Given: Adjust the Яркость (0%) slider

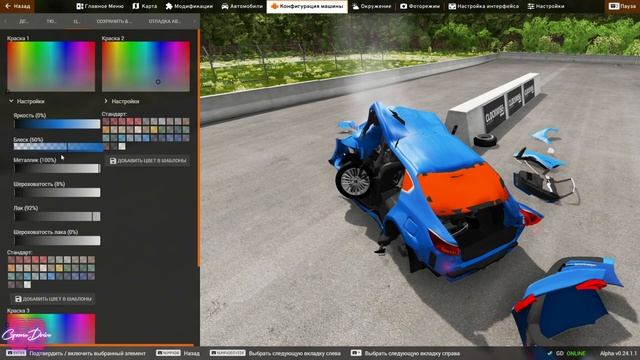Looking at the screenshot, I should [57, 124].
